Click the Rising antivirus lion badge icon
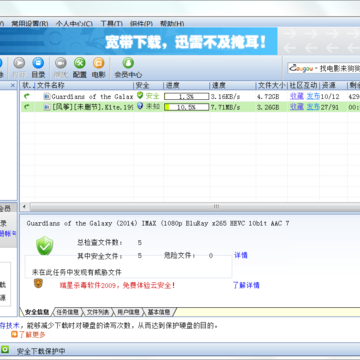 point(38,284)
